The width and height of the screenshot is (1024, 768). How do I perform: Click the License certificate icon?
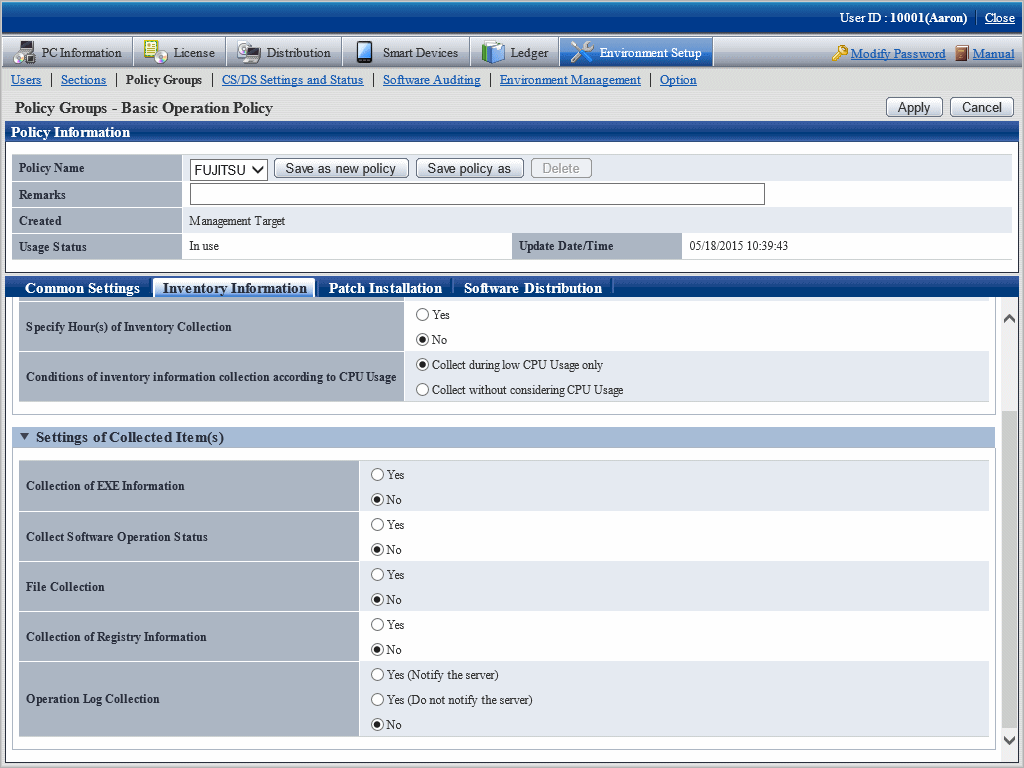click(155, 53)
